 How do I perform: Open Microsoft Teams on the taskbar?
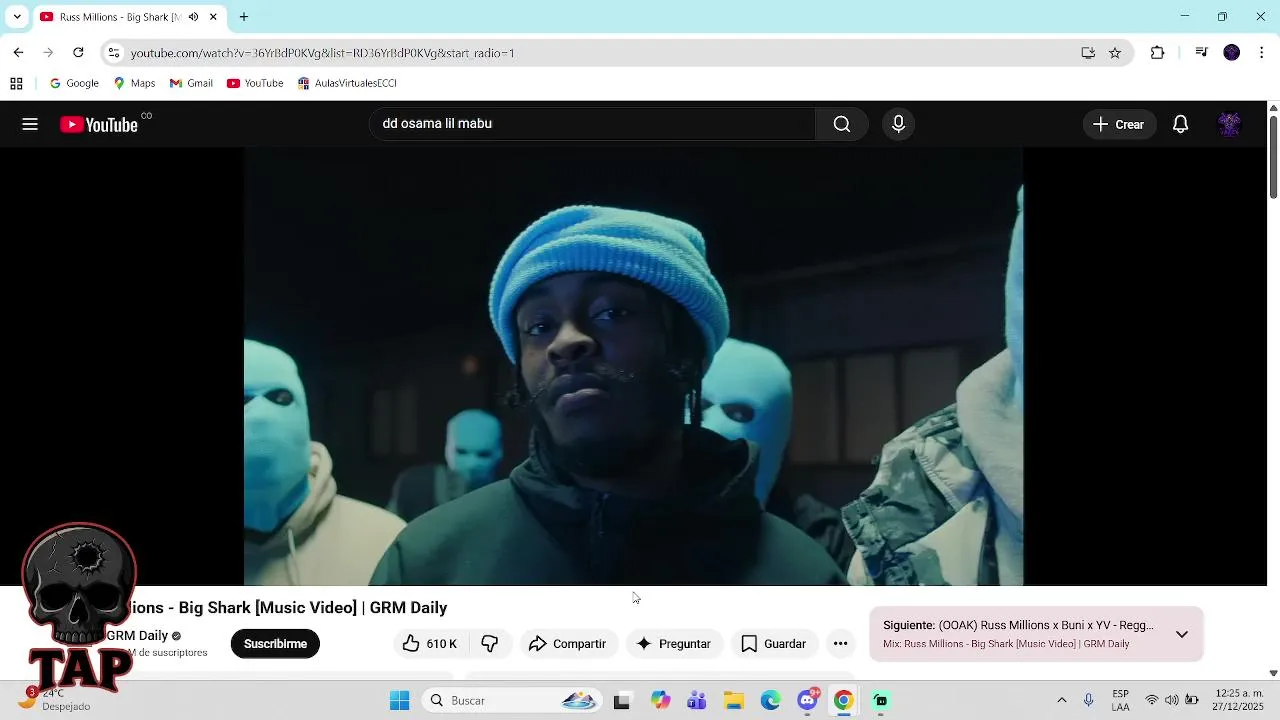pyautogui.click(x=697, y=700)
